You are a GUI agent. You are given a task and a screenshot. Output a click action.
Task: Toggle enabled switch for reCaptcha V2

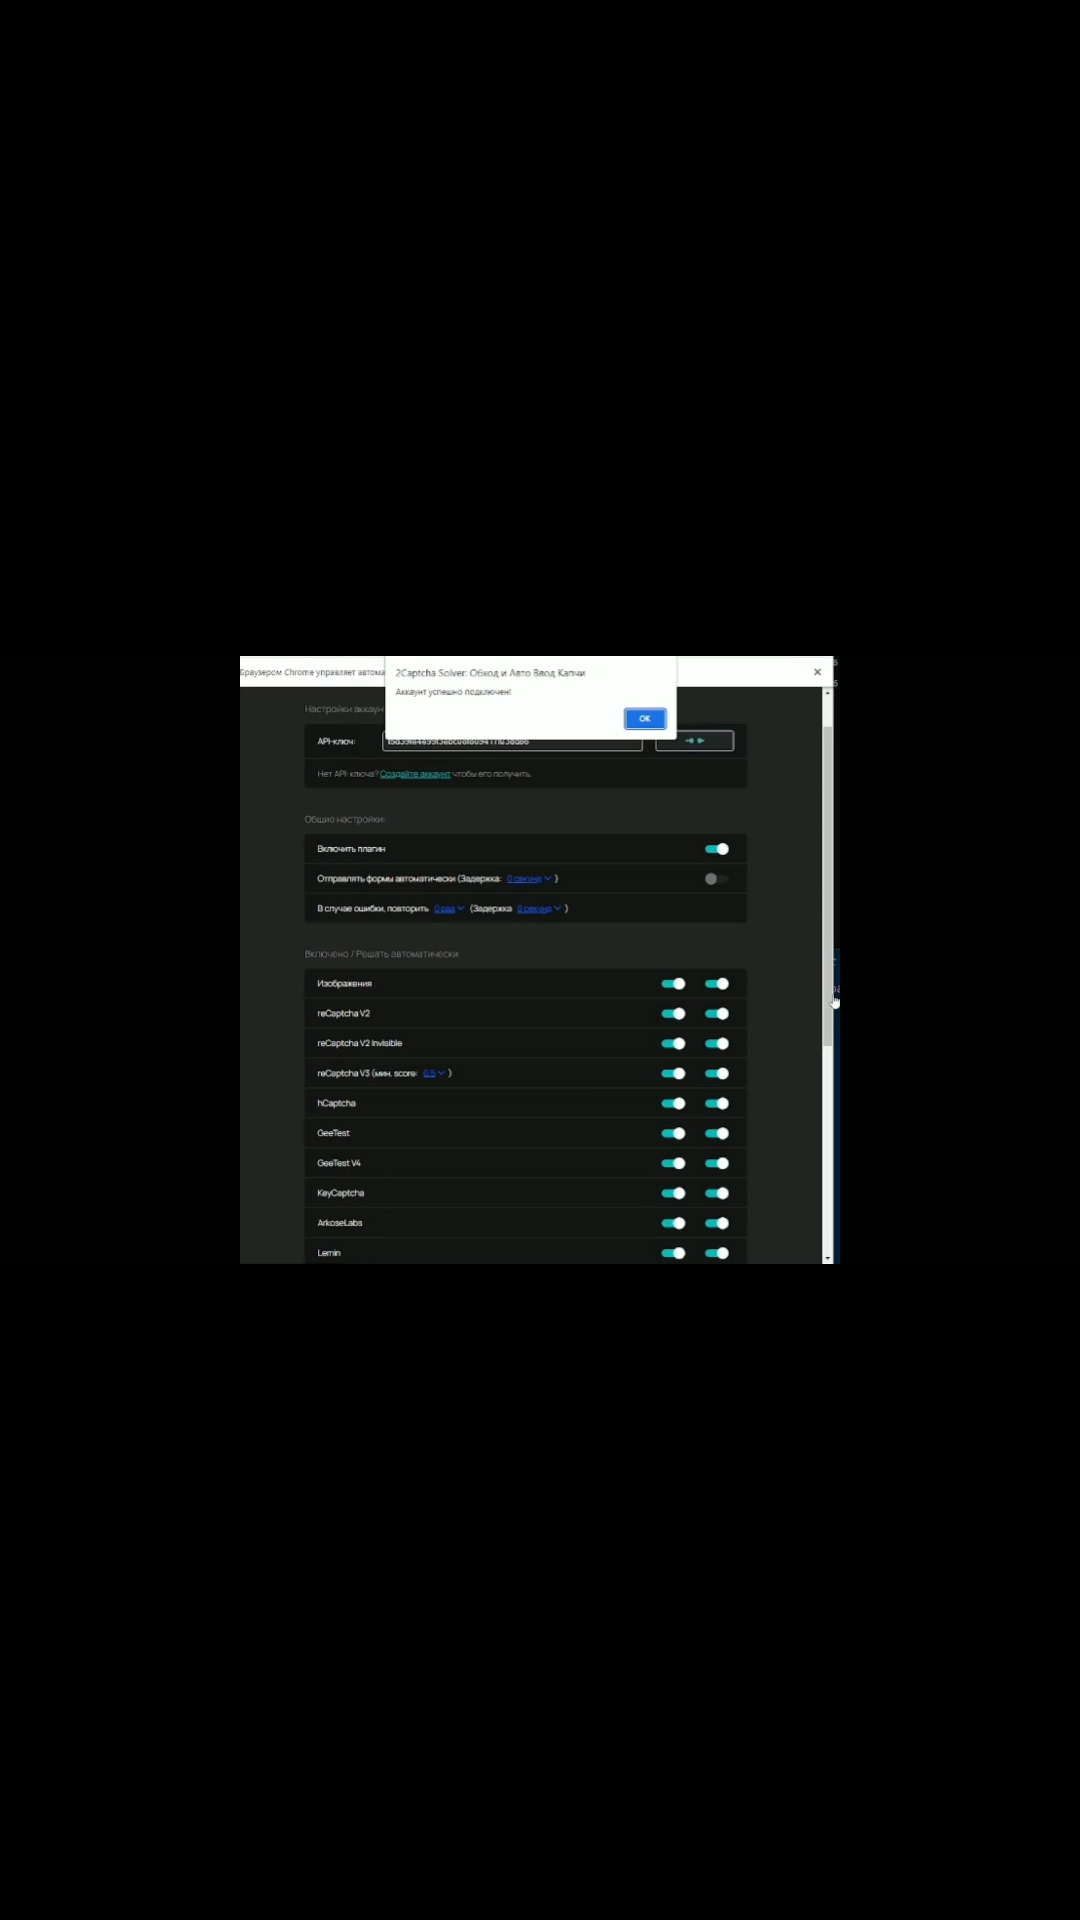674,1014
